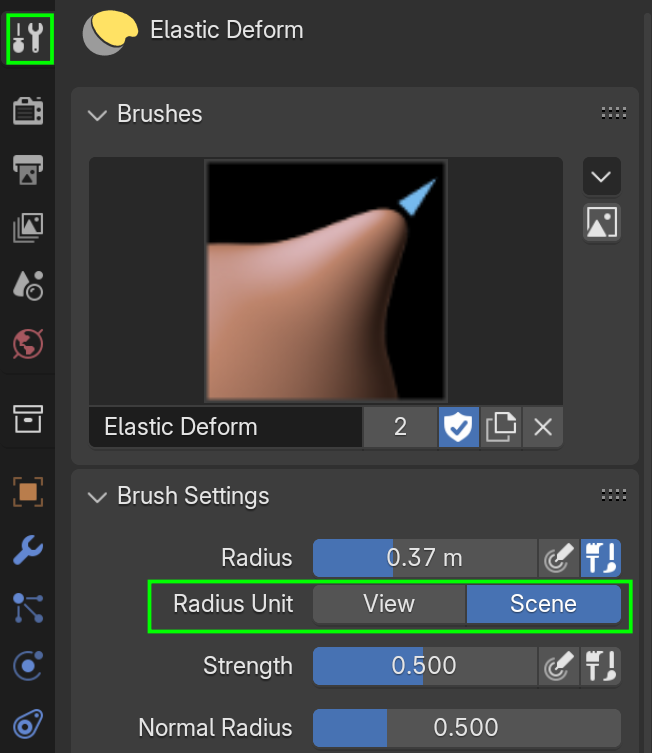Open the Tool properties tab
652x753 pixels.
[x=28, y=38]
